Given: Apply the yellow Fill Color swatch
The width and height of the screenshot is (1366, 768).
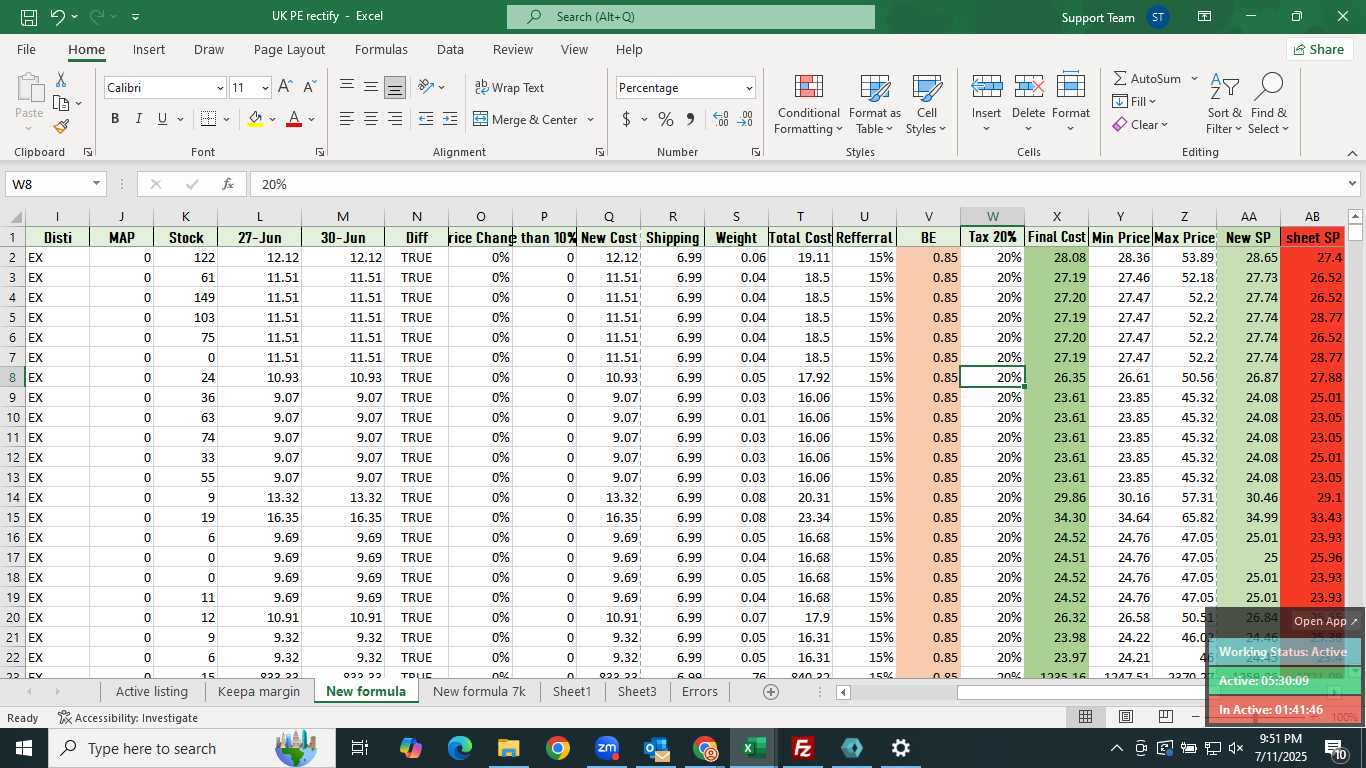Looking at the screenshot, I should (x=255, y=119).
